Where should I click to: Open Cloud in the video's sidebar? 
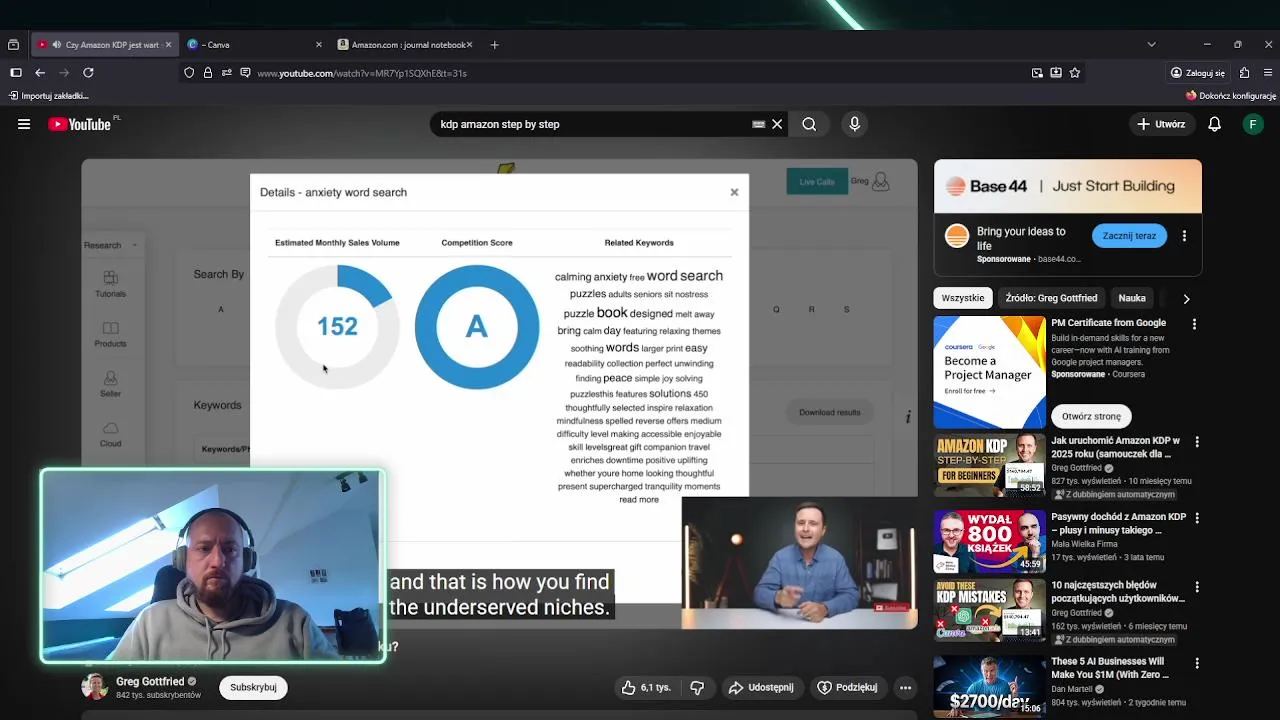coord(110,435)
